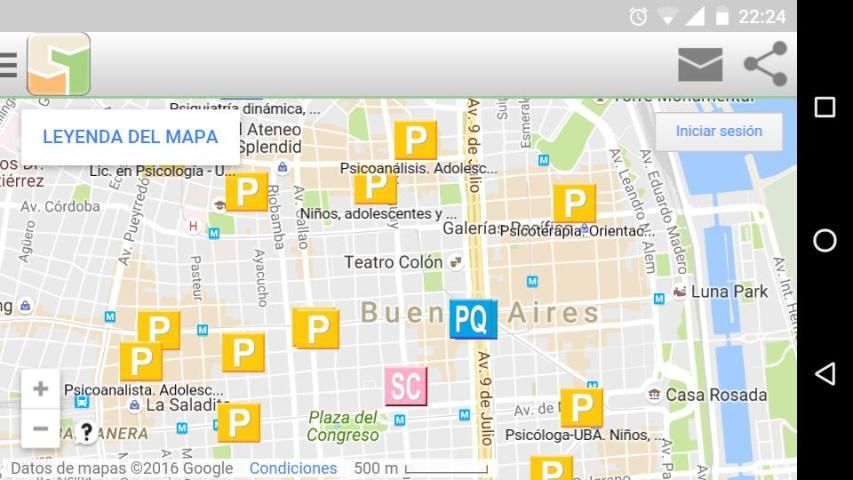Tap the app logo icon
The image size is (853, 480).
[x=59, y=65]
